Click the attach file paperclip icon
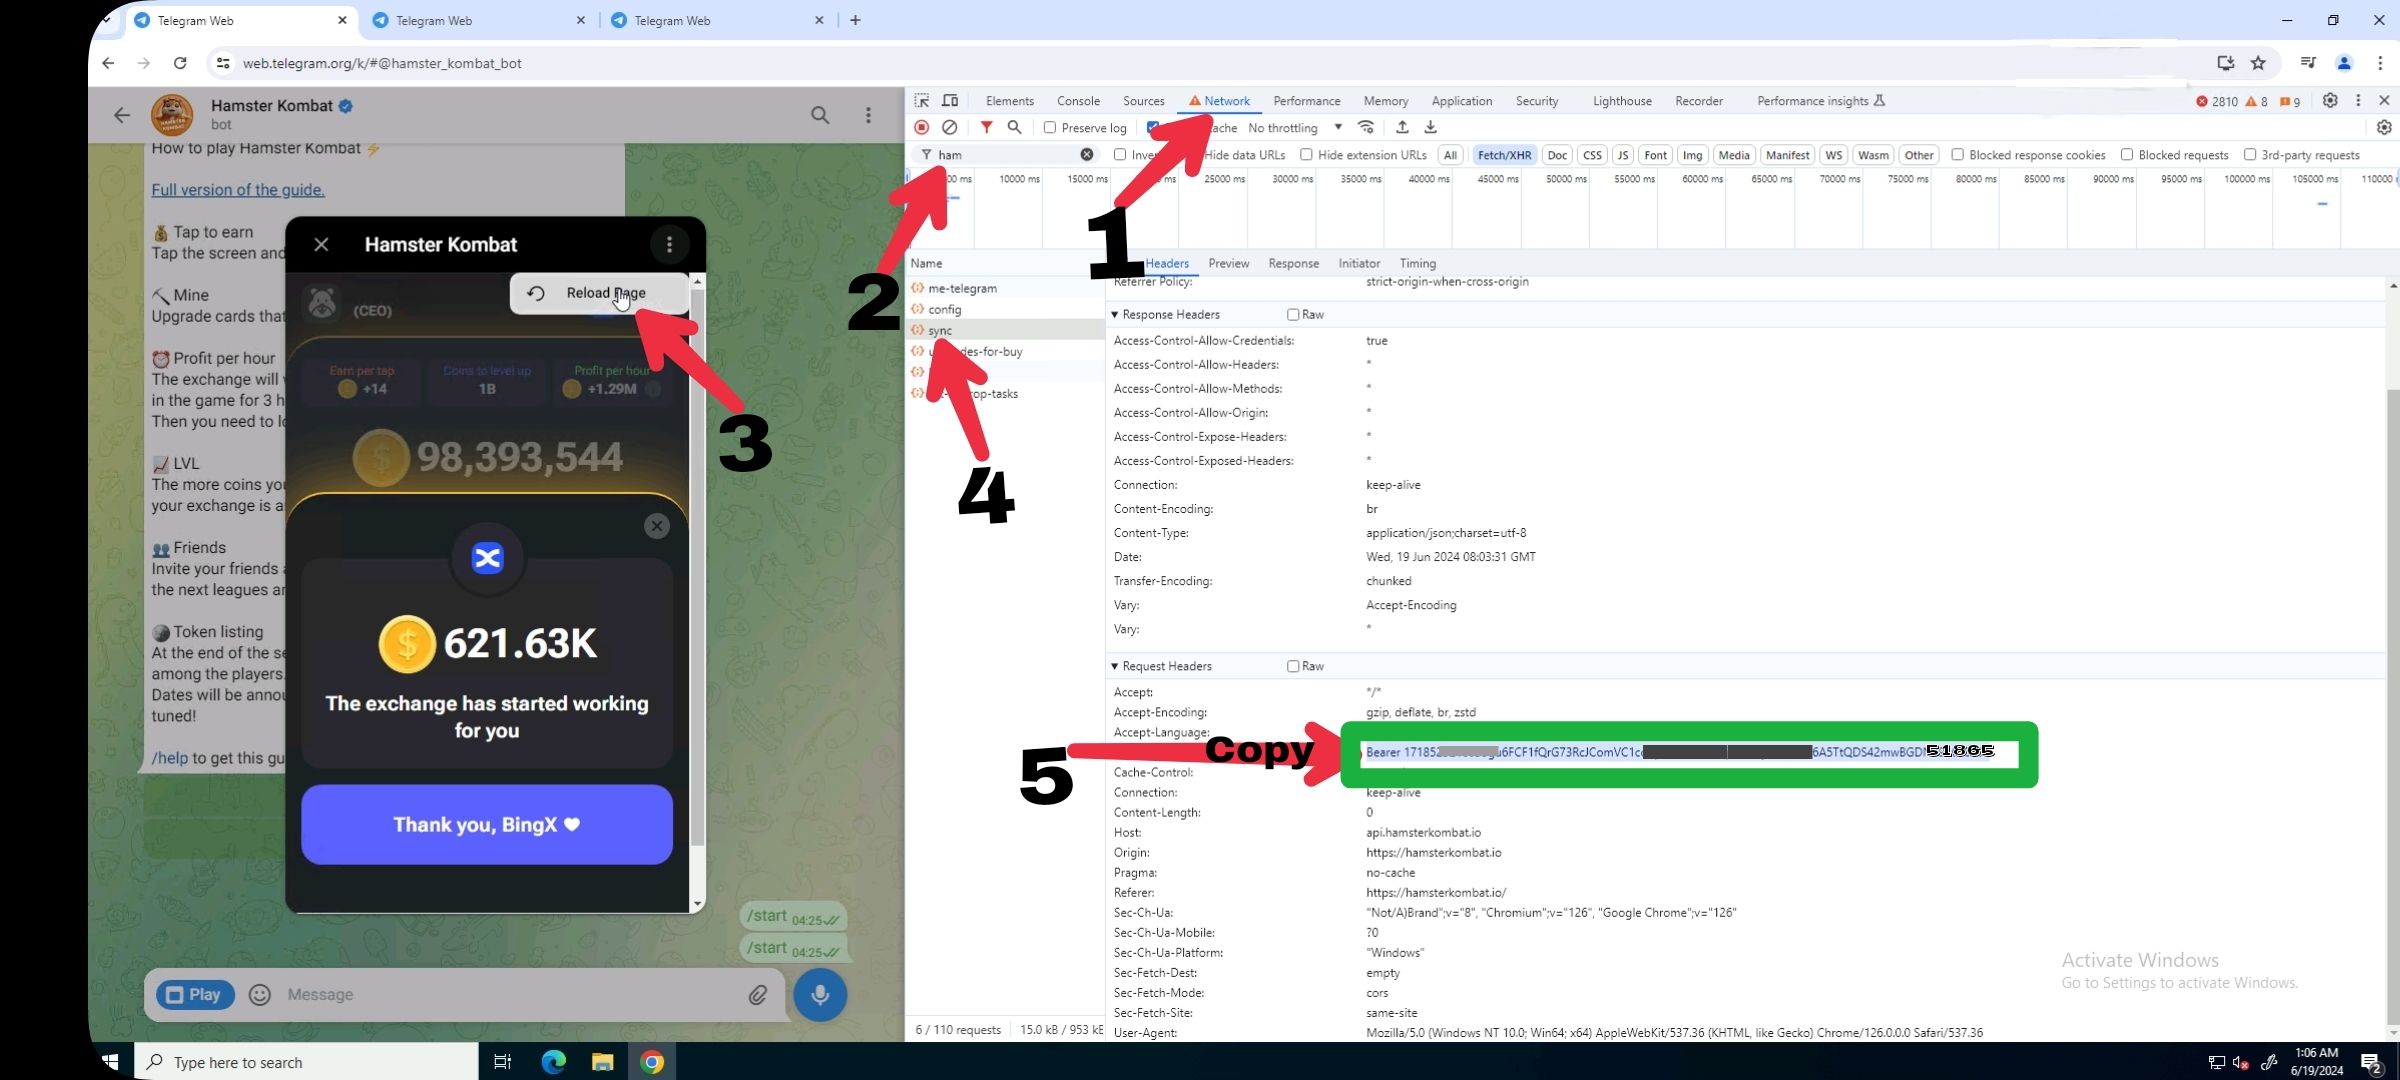 [x=758, y=994]
